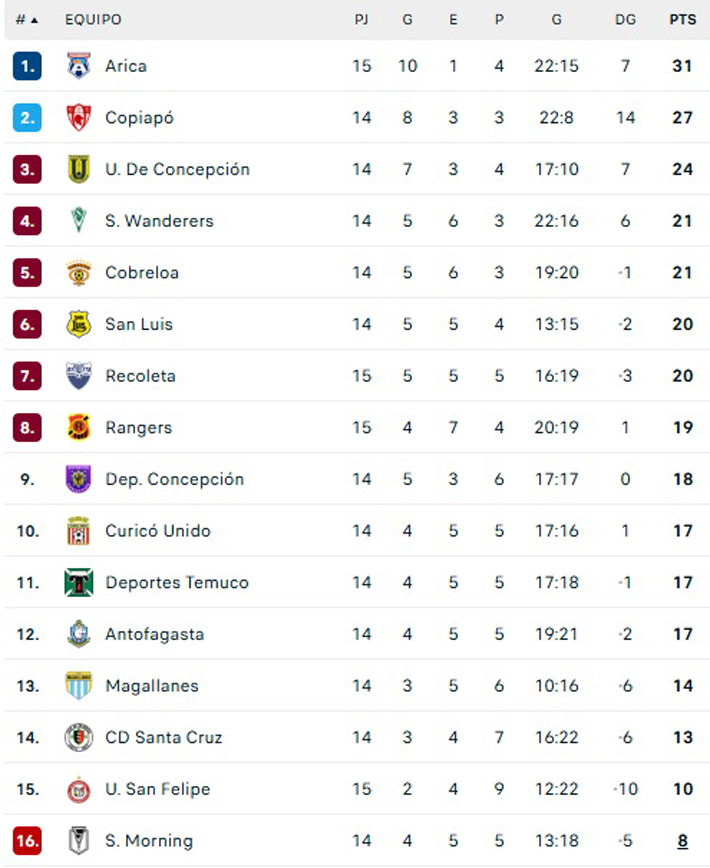Viewport: 710px width, 868px height.
Task: Open the San Luis team link
Action: [x=139, y=324]
